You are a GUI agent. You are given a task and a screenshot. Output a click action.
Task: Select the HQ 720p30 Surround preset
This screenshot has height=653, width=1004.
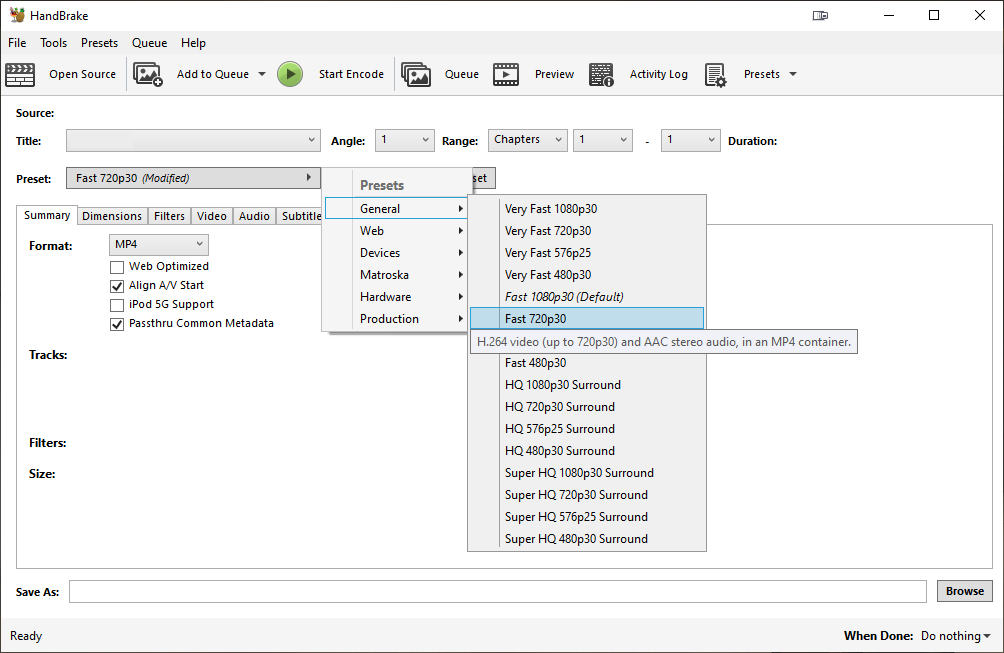[587, 407]
